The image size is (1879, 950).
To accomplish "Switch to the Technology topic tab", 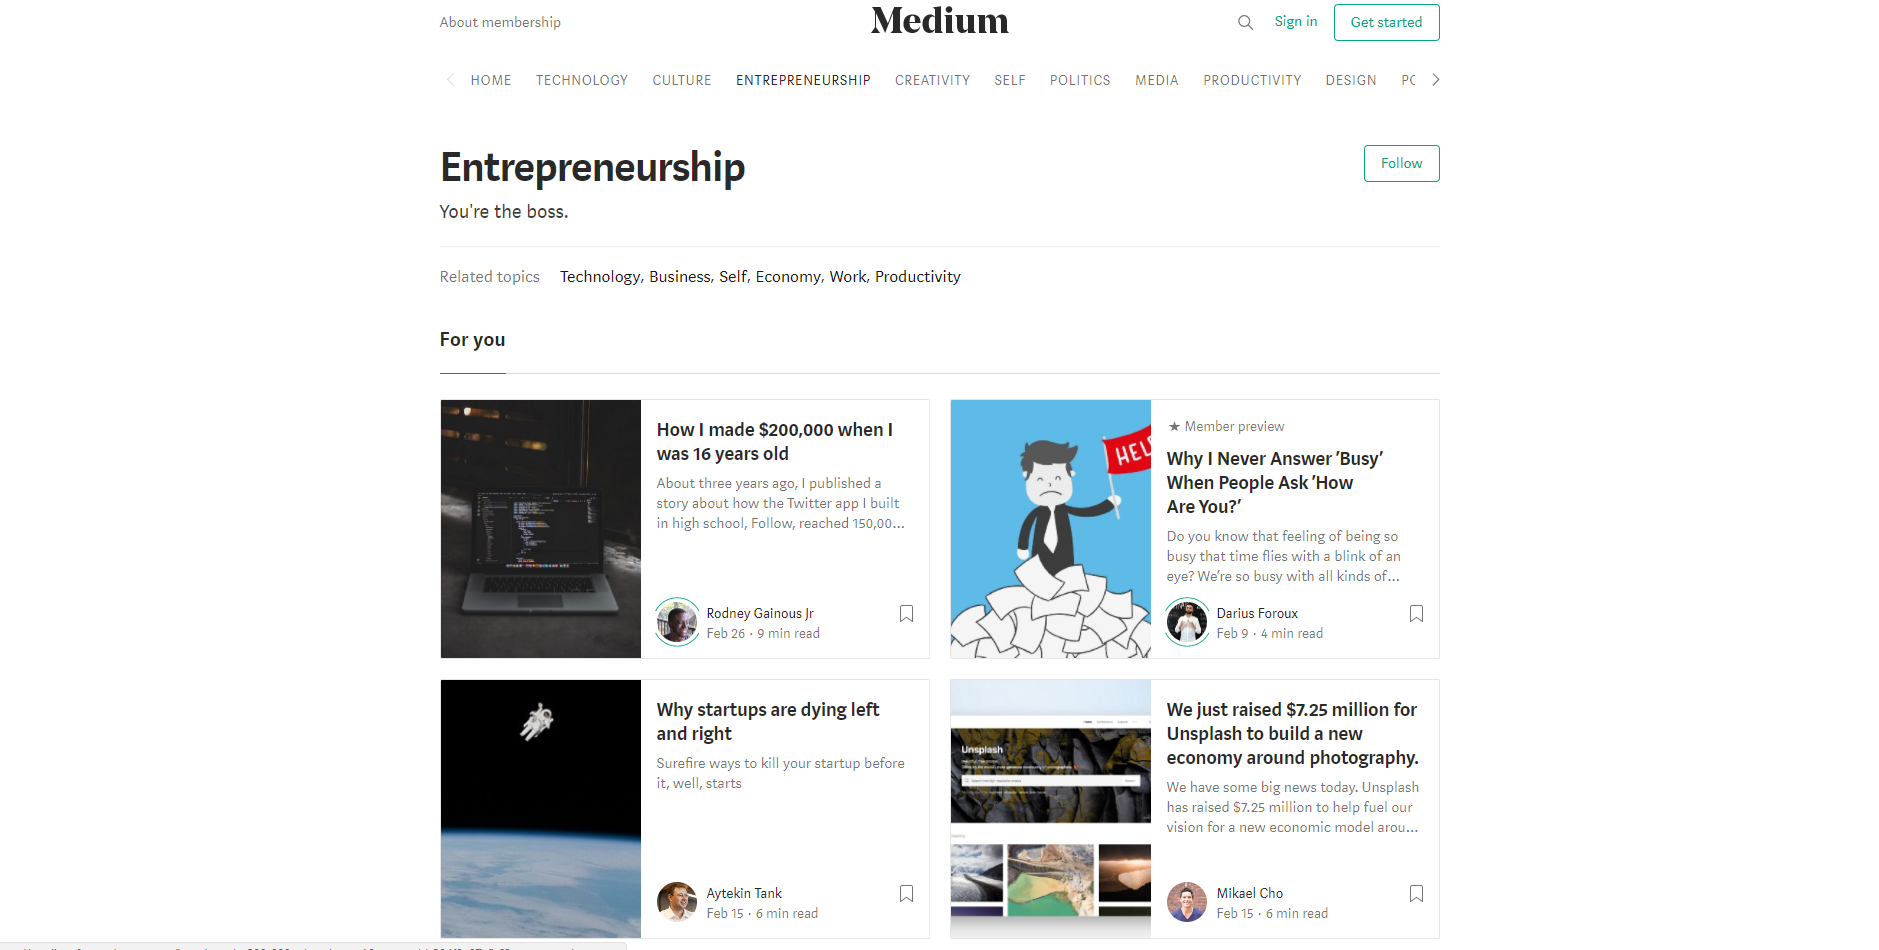I will click(x=582, y=80).
